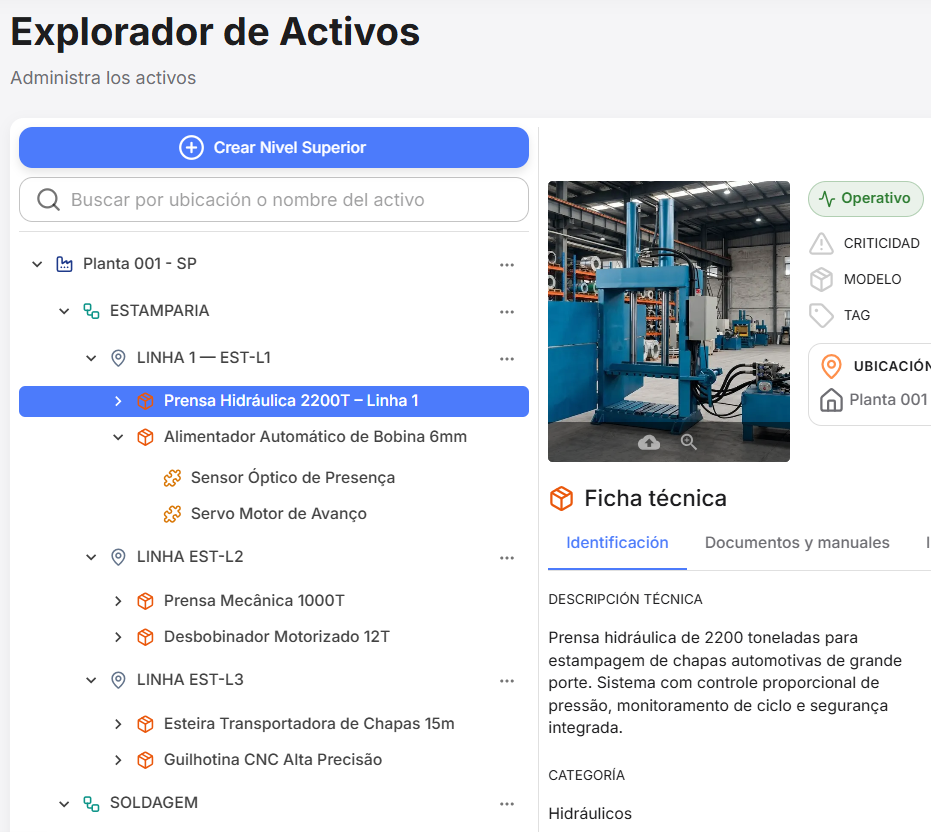Click the ESTAMPARIA area icon
The height and width of the screenshot is (832, 931).
point(91,311)
